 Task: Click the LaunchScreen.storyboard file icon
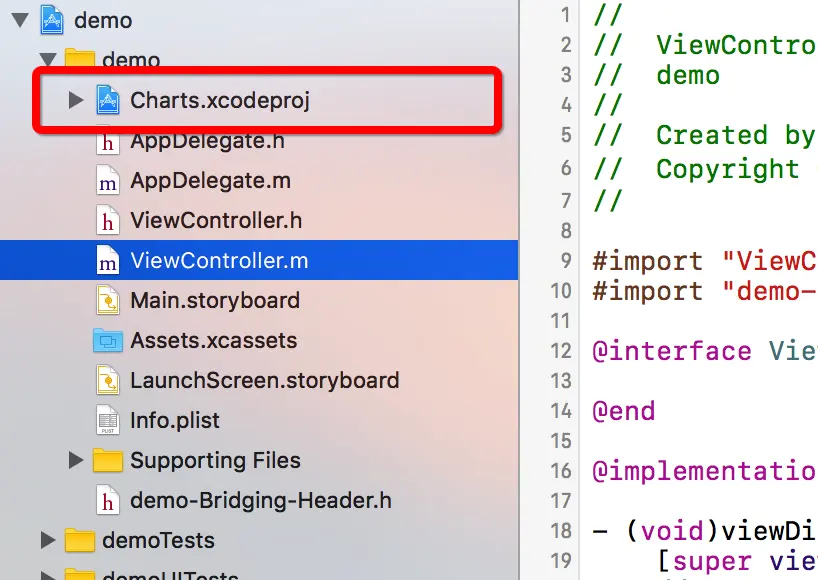click(x=108, y=380)
